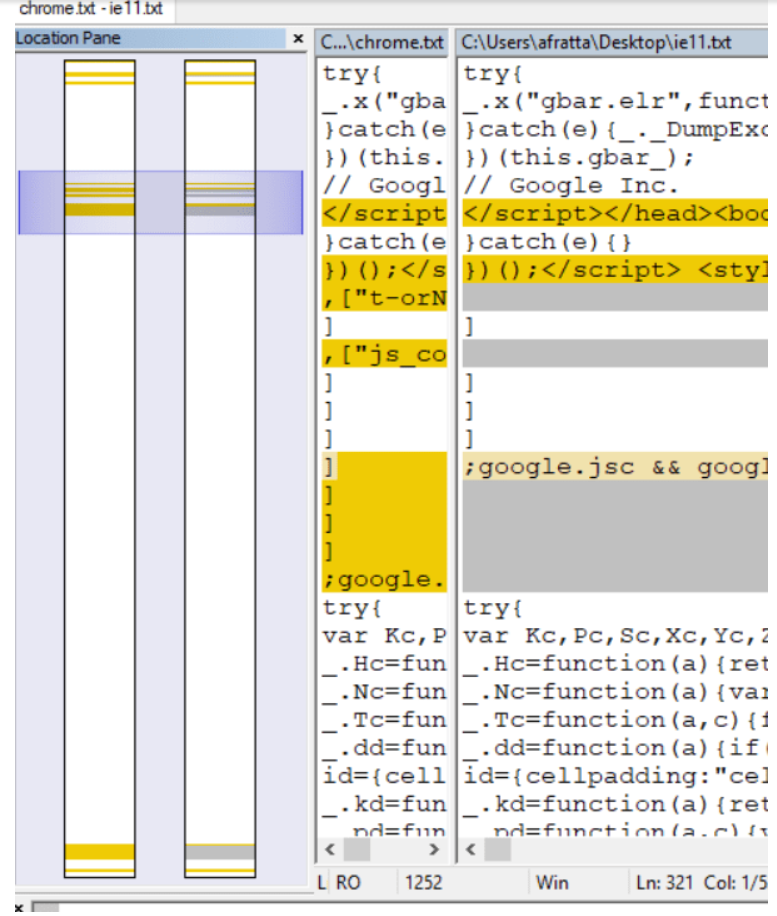Click the '})(this.gbar_);' line in ie11.txt

615,158
